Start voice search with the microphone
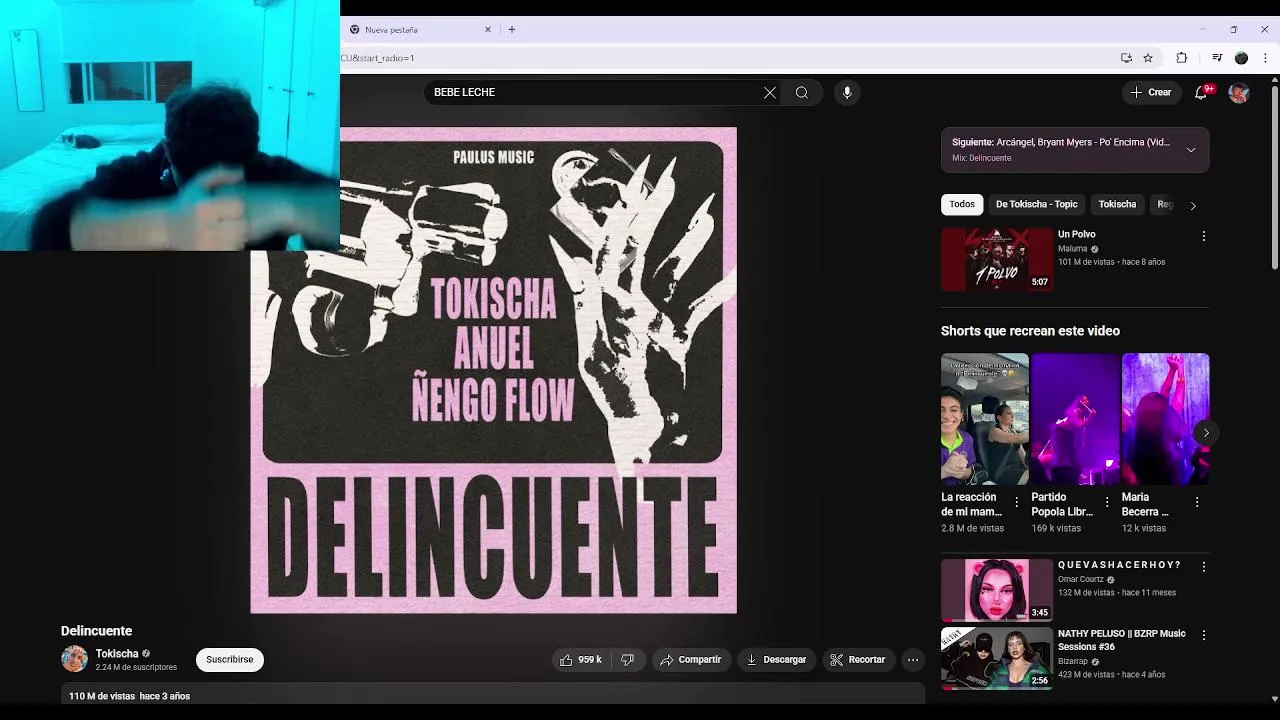This screenshot has height=720, width=1280. (x=847, y=92)
